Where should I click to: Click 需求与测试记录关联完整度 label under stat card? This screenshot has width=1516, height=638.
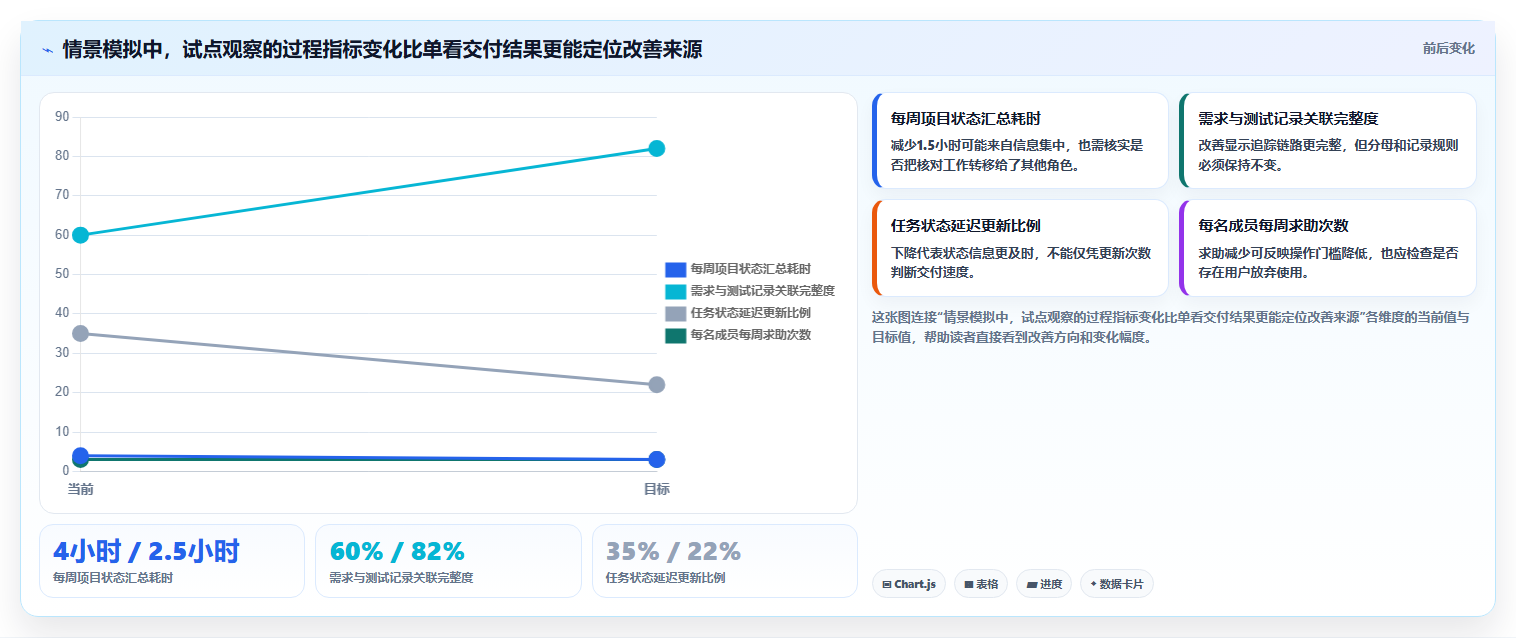pyautogui.click(x=401, y=578)
